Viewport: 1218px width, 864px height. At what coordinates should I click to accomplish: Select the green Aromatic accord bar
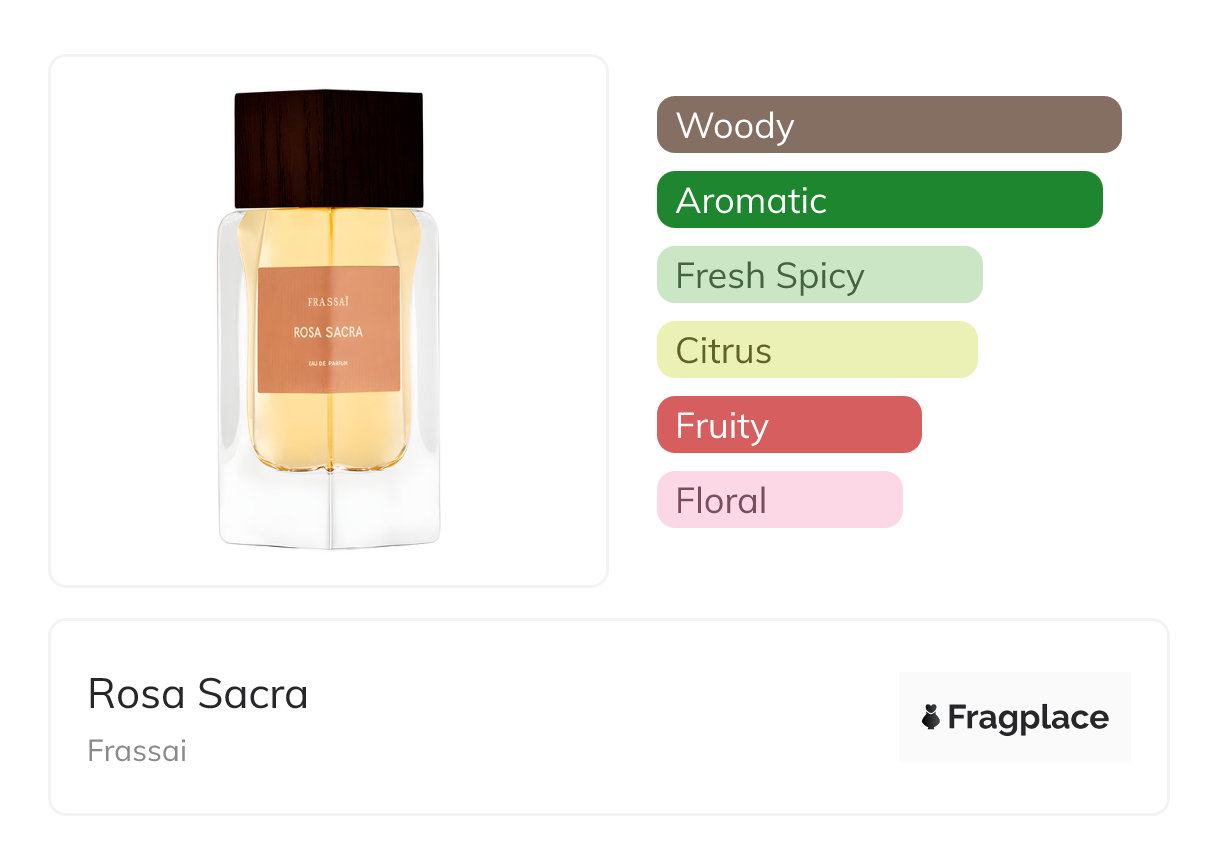[x=879, y=200]
